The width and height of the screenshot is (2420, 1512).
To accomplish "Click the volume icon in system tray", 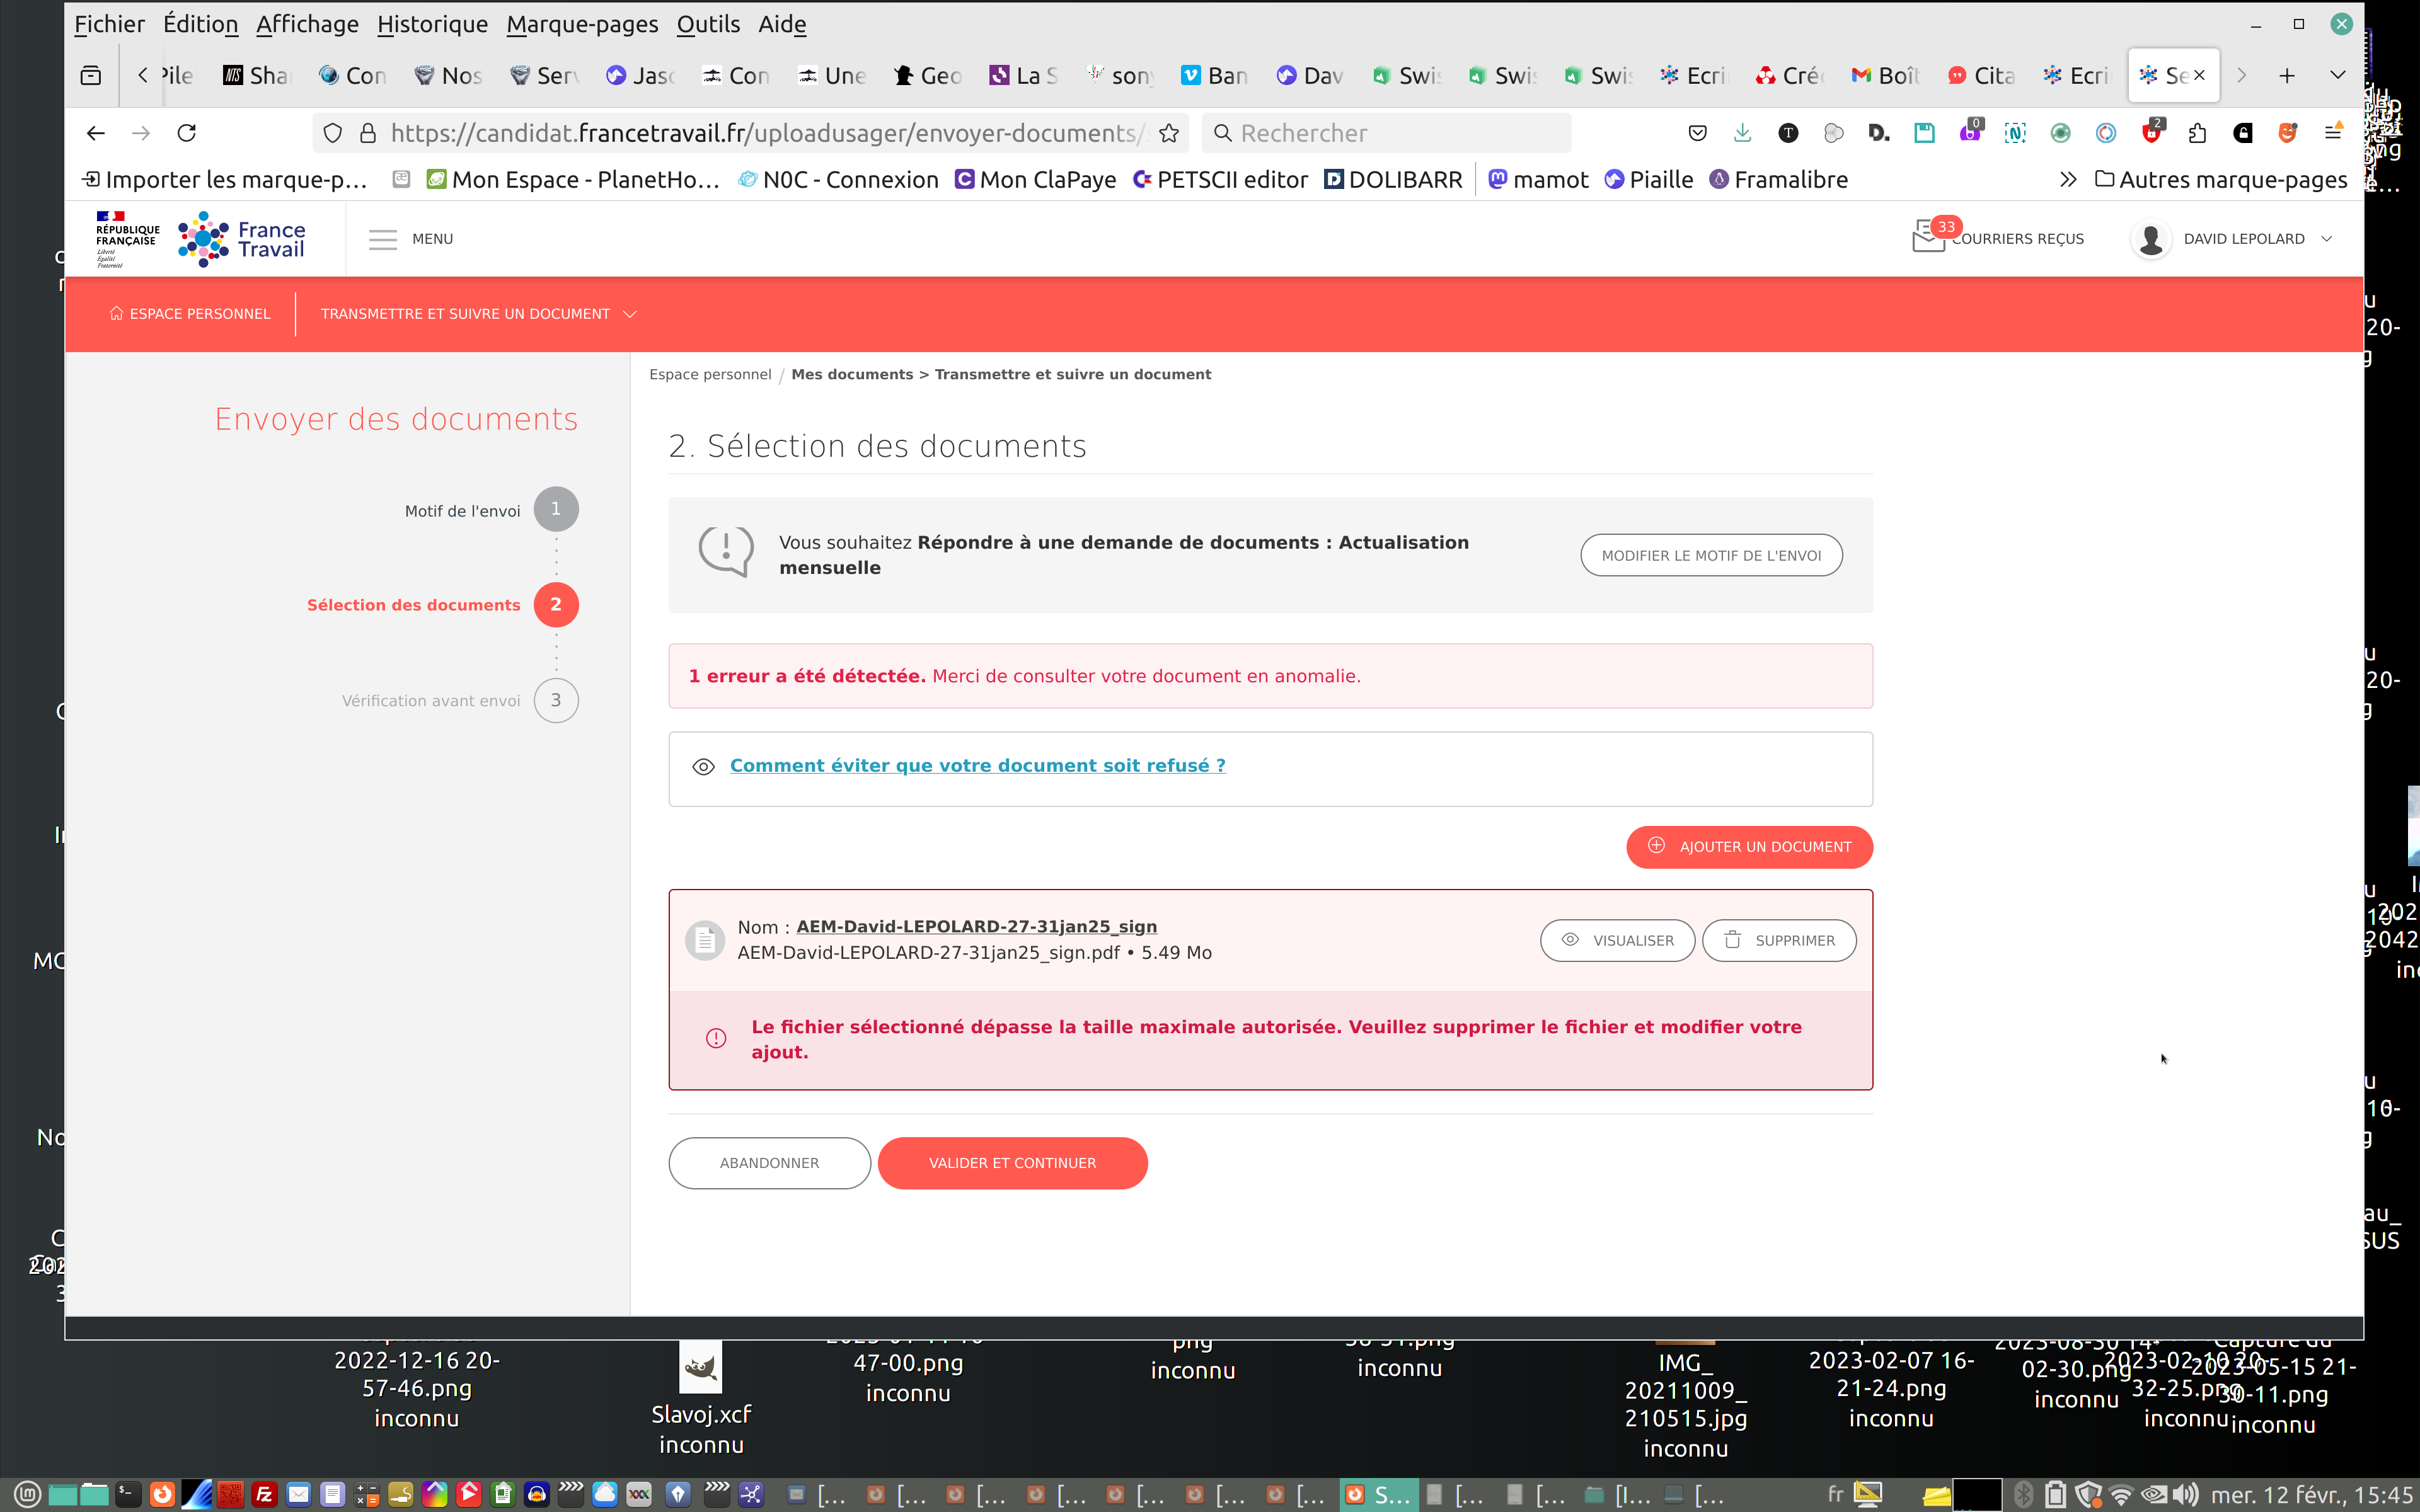I will pos(2185,1494).
